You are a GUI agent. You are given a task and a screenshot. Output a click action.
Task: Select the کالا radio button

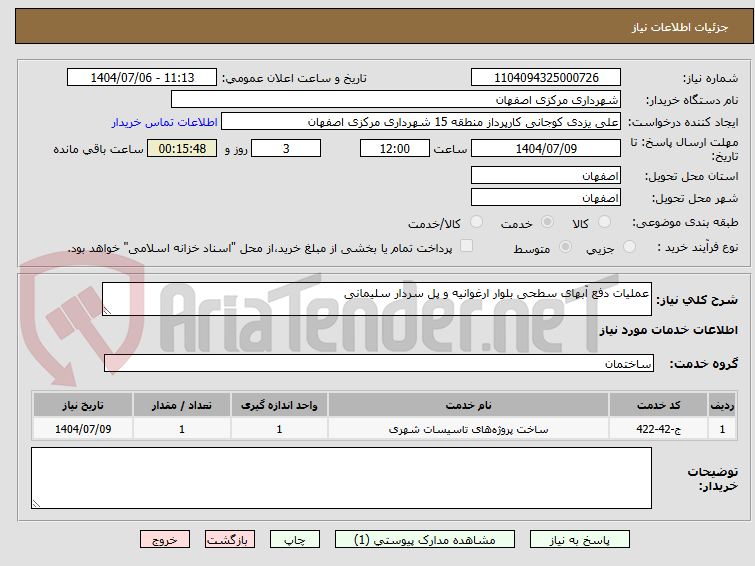[604, 222]
